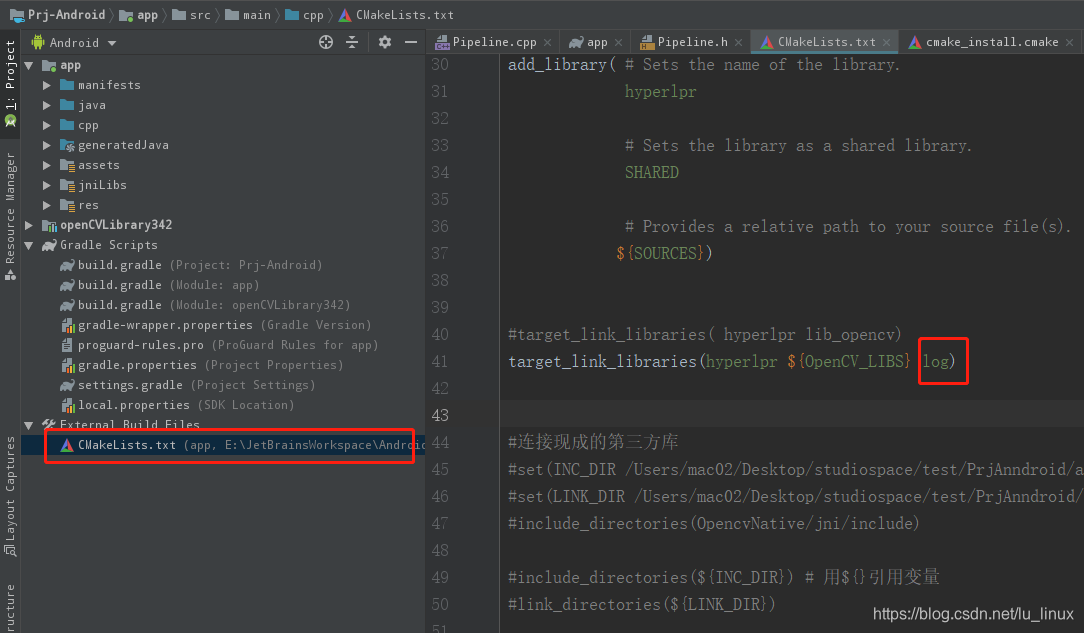This screenshot has height=633, width=1084.
Task: Click the java folder icon
Action: click(x=67, y=105)
